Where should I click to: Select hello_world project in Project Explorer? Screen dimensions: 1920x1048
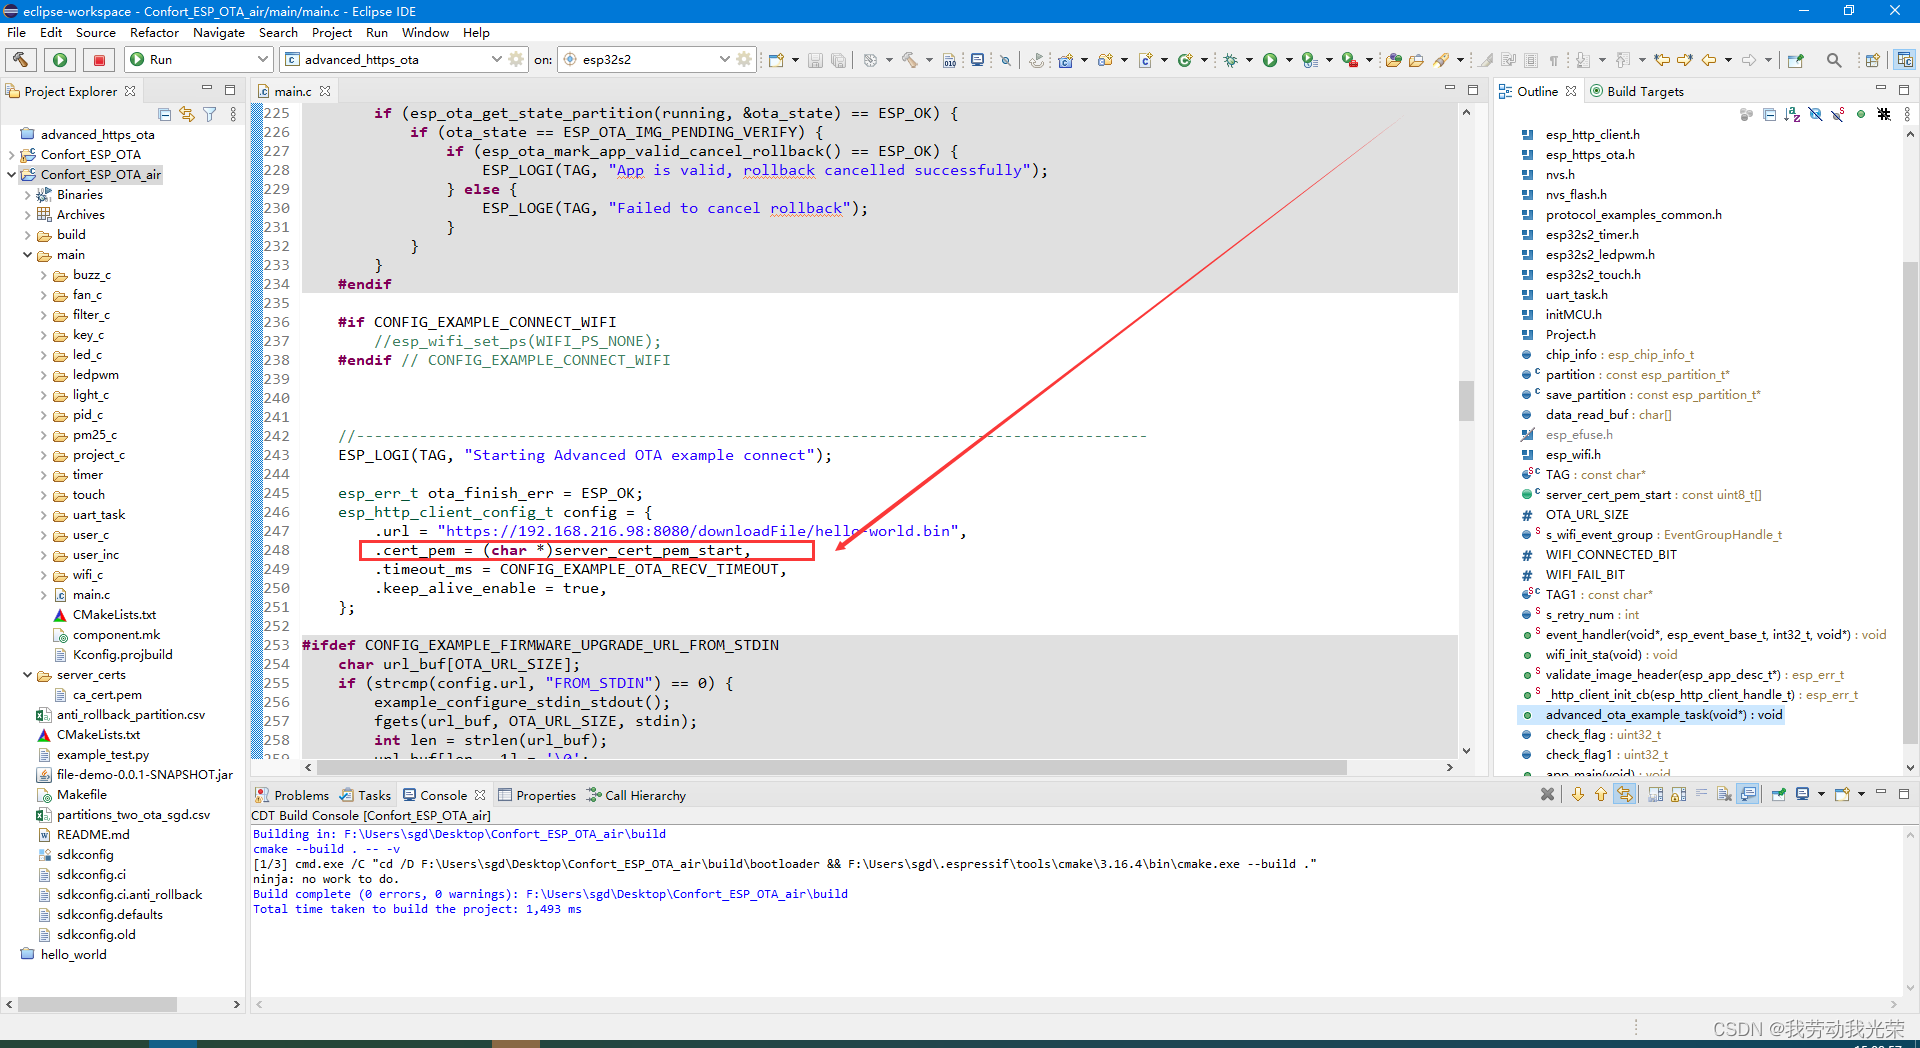[x=73, y=955]
